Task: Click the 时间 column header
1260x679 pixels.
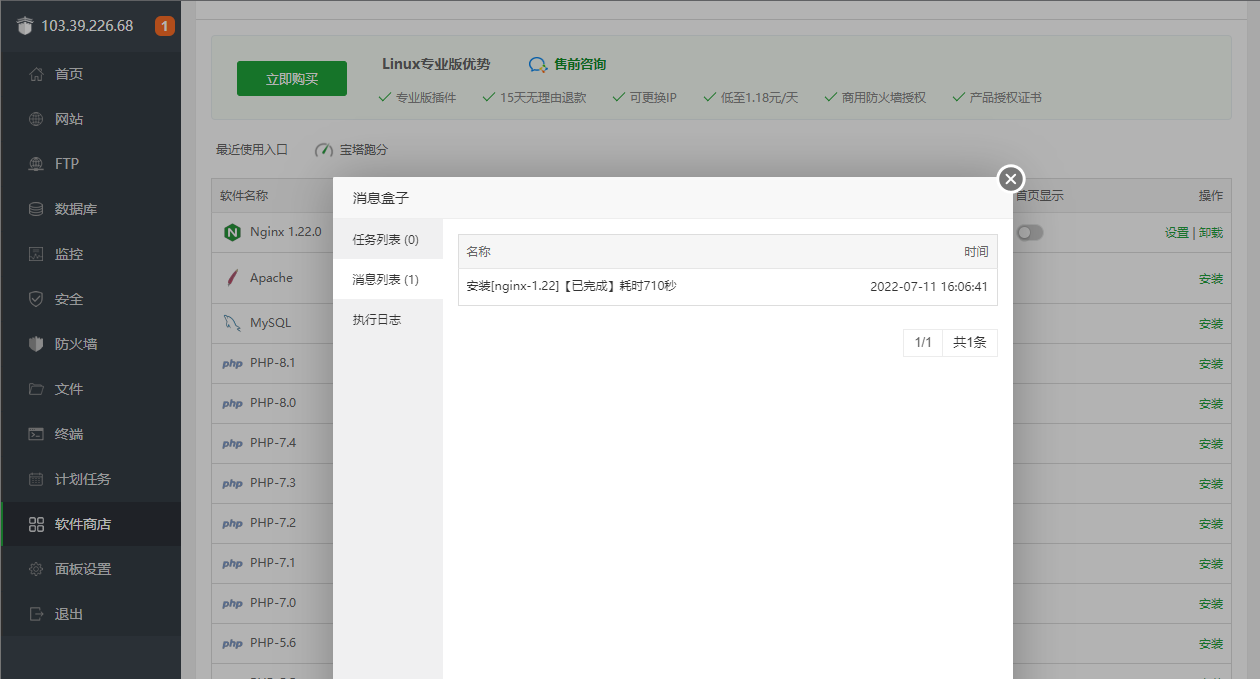Action: point(976,252)
